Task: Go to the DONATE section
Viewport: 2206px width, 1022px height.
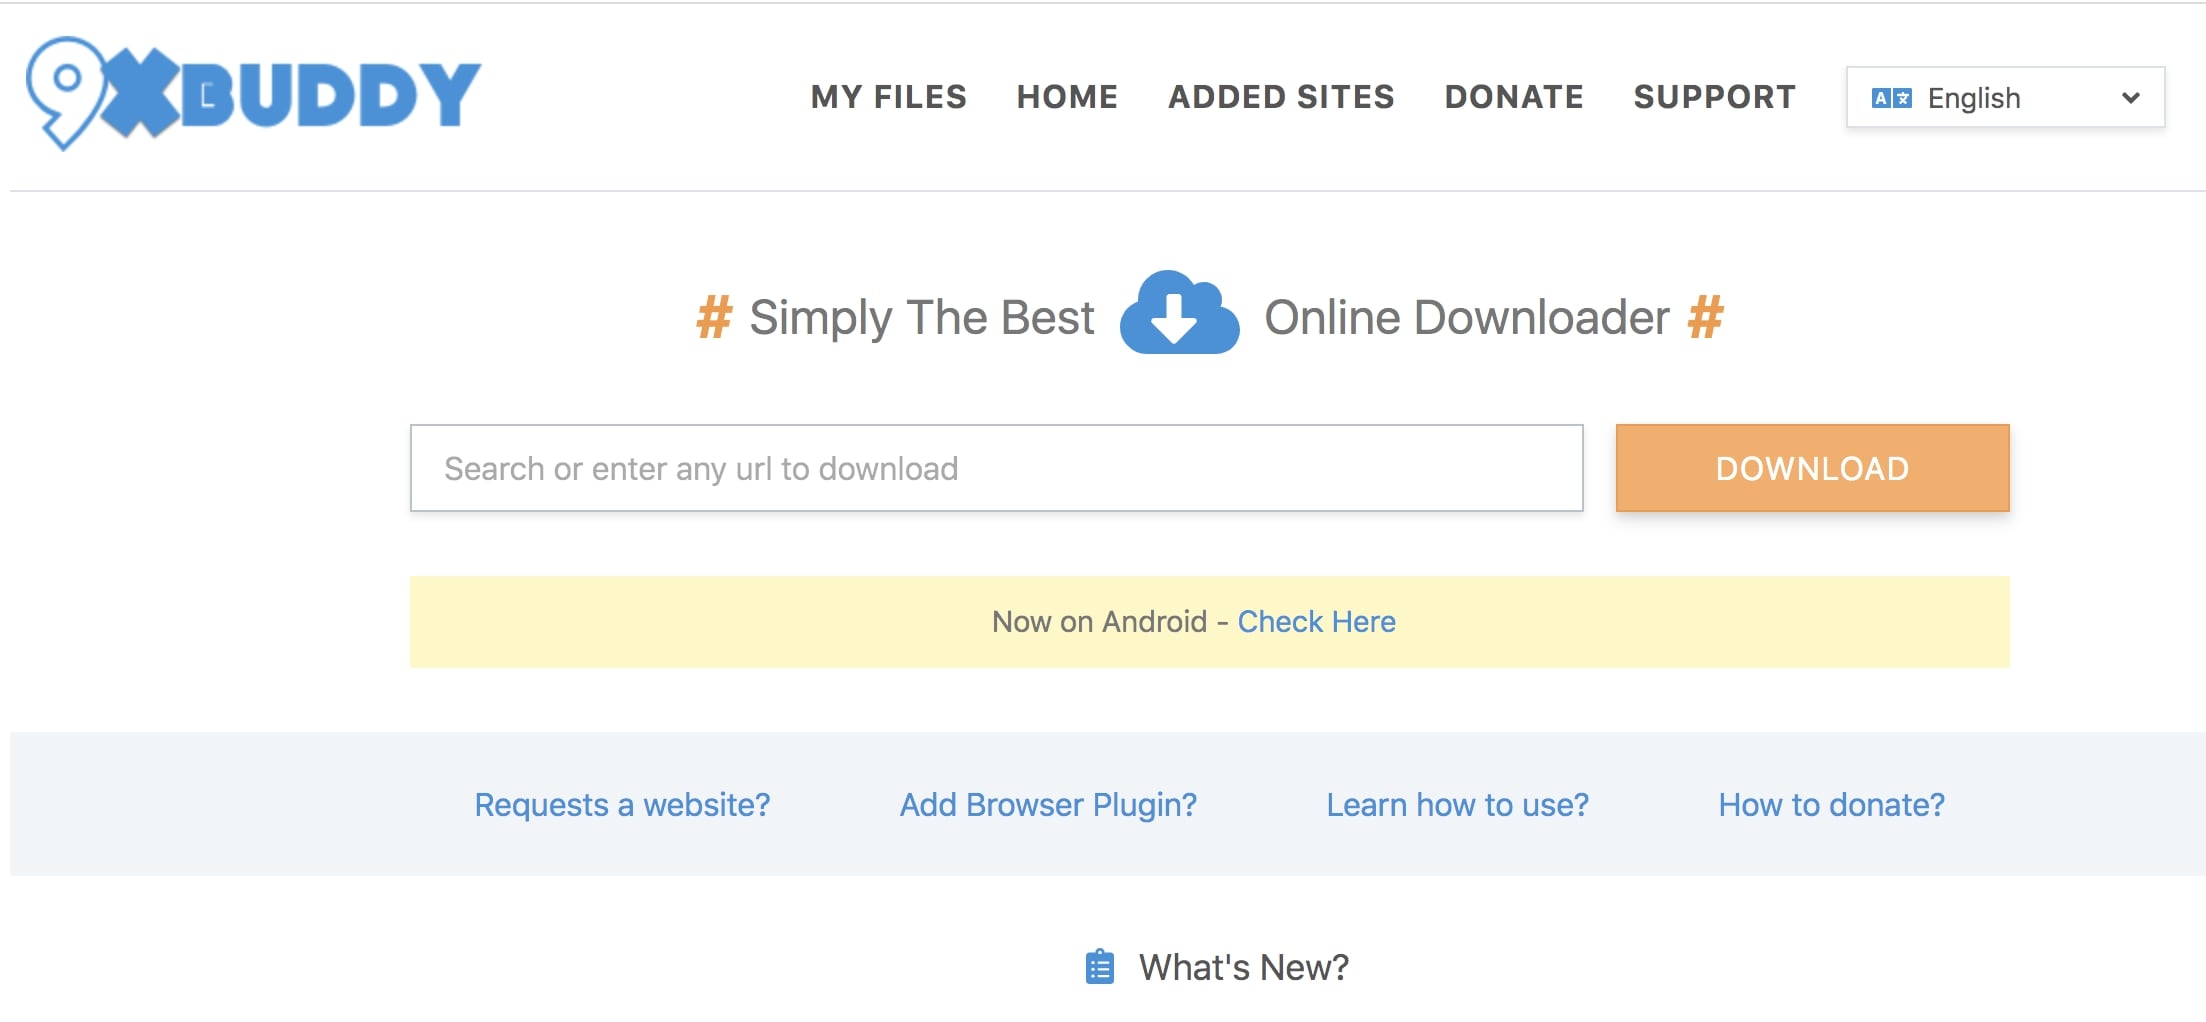Action: pos(1514,97)
